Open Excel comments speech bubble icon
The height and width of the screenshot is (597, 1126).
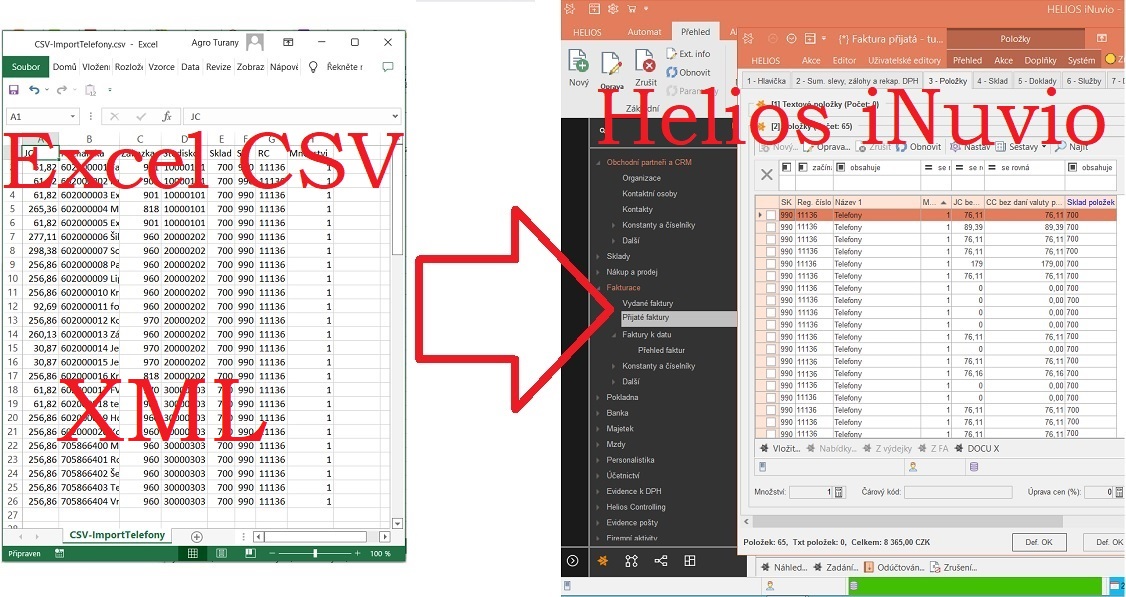[388, 67]
